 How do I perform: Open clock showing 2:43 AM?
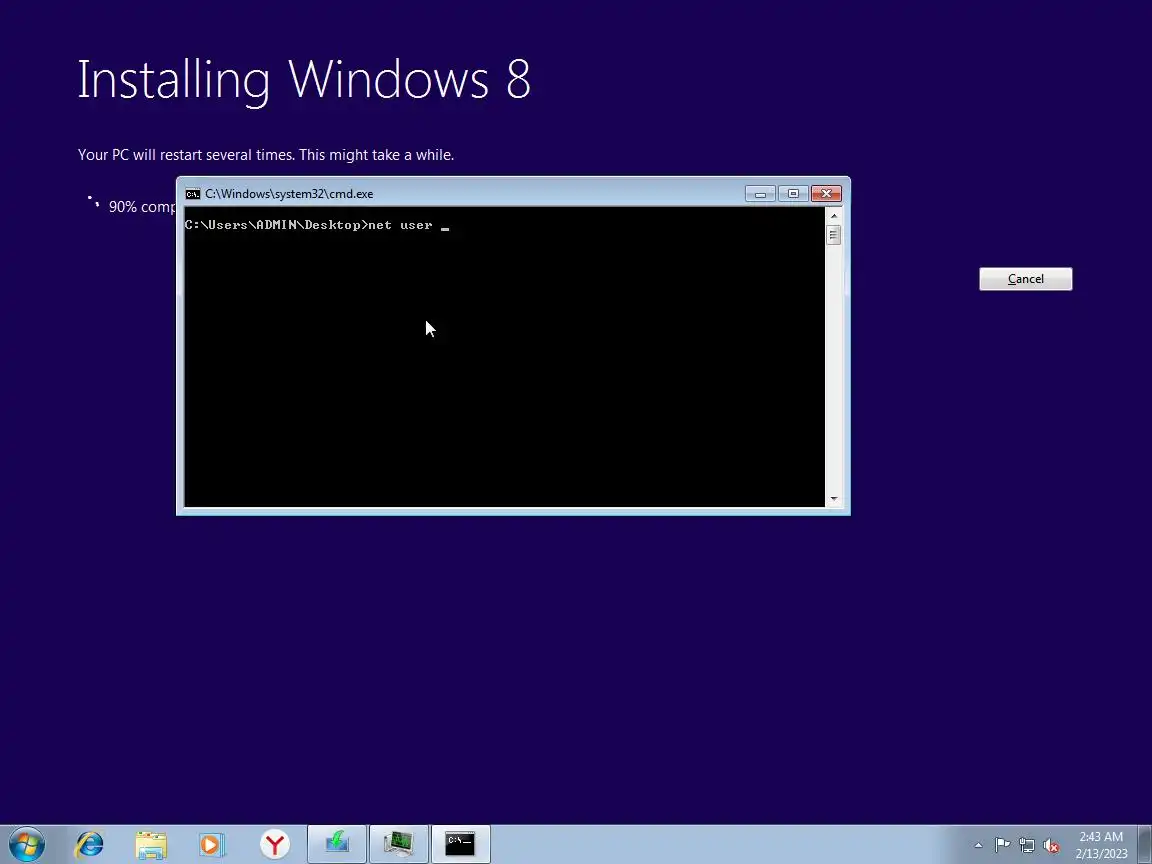1101,837
